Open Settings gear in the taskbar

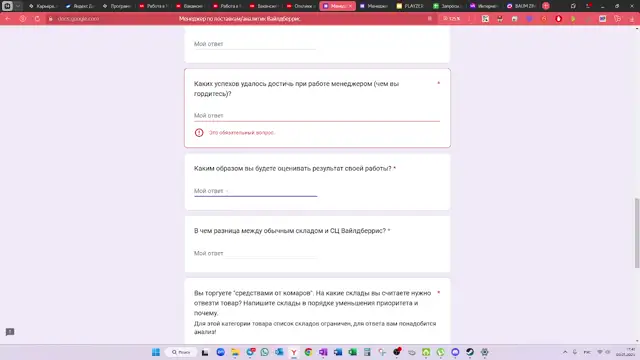point(484,352)
